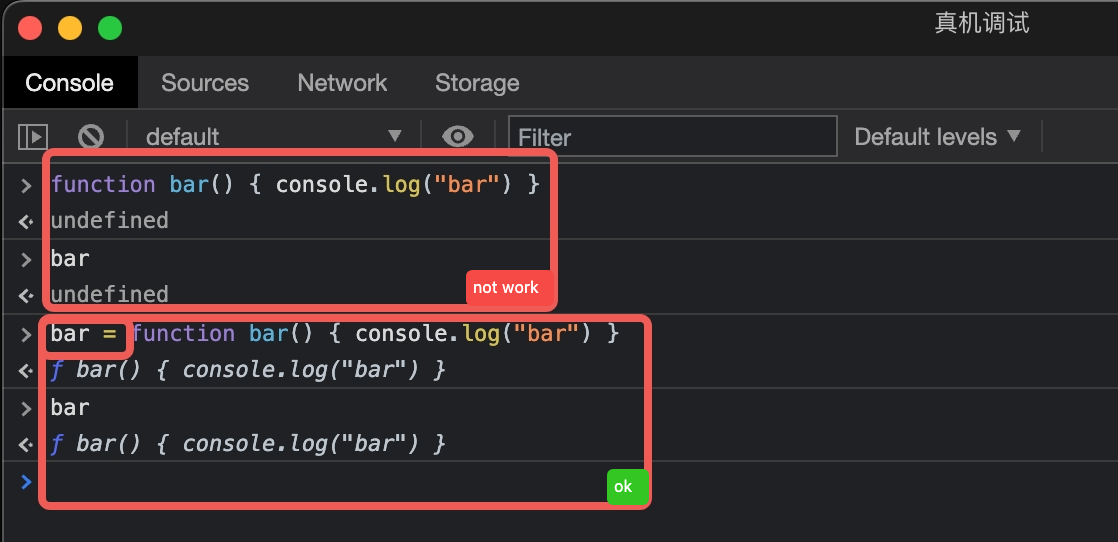Select the Network tab

click(342, 83)
